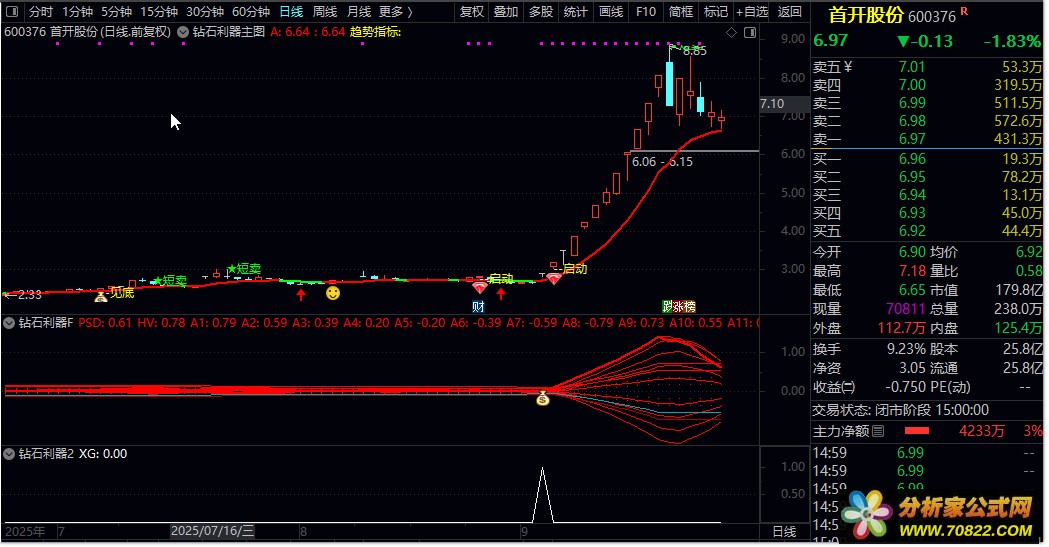
Task: Click the red diamond icon above 财
Action: [480, 288]
